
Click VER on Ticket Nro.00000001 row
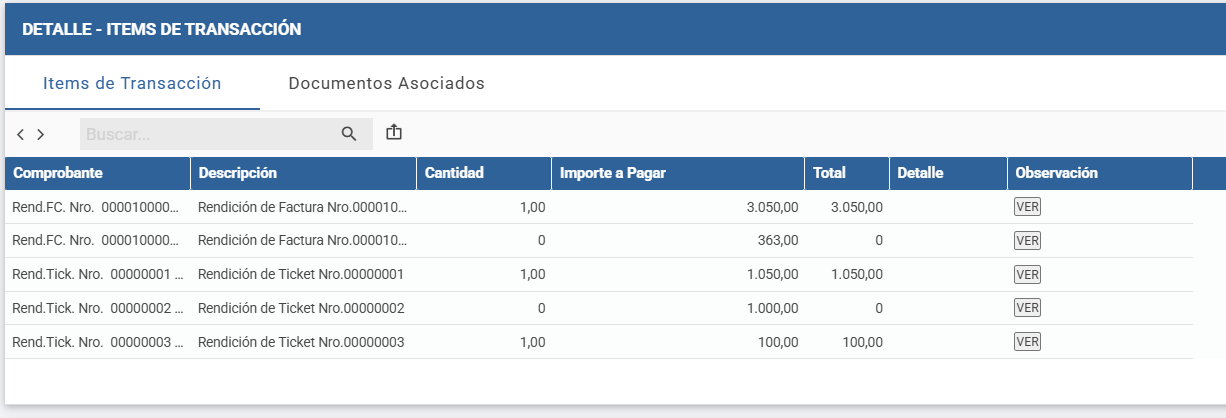click(1027, 274)
